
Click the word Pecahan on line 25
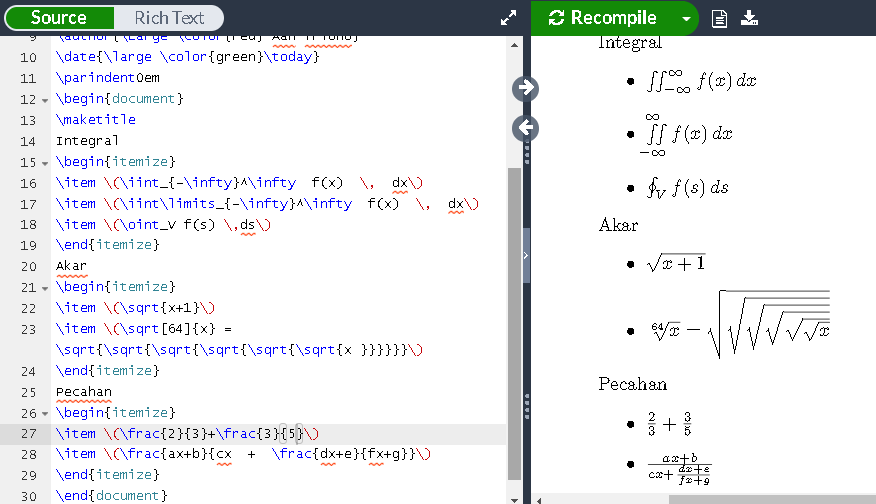(x=84, y=392)
